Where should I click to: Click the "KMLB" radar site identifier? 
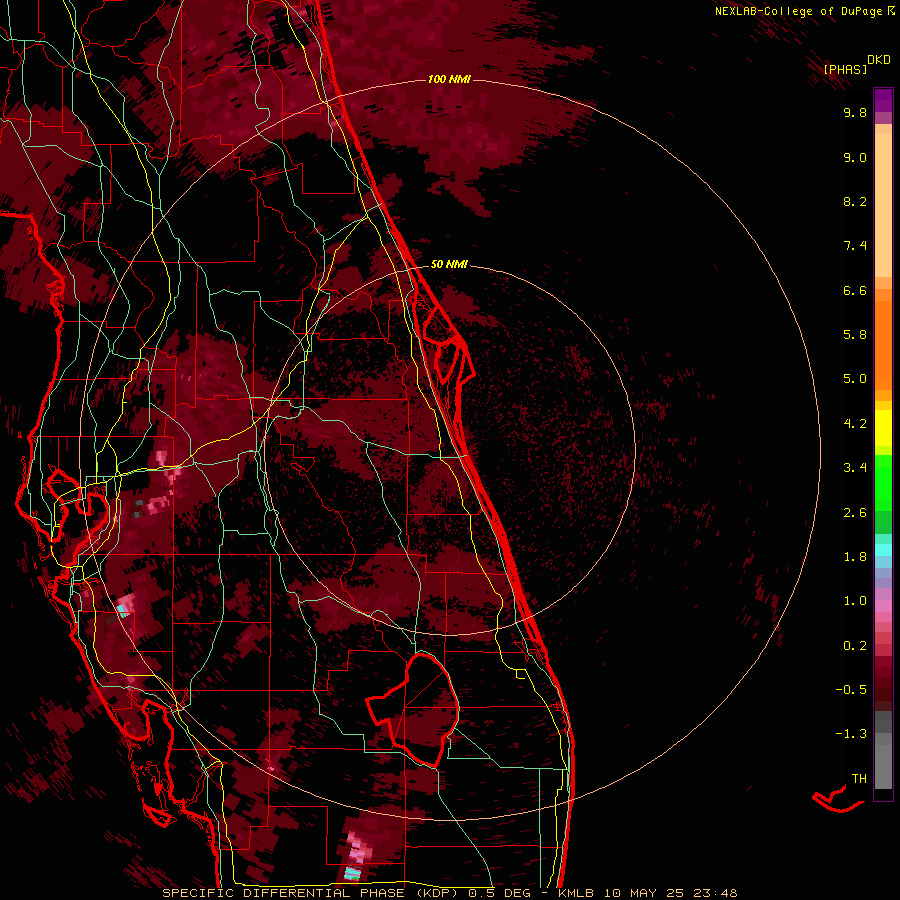[575, 894]
